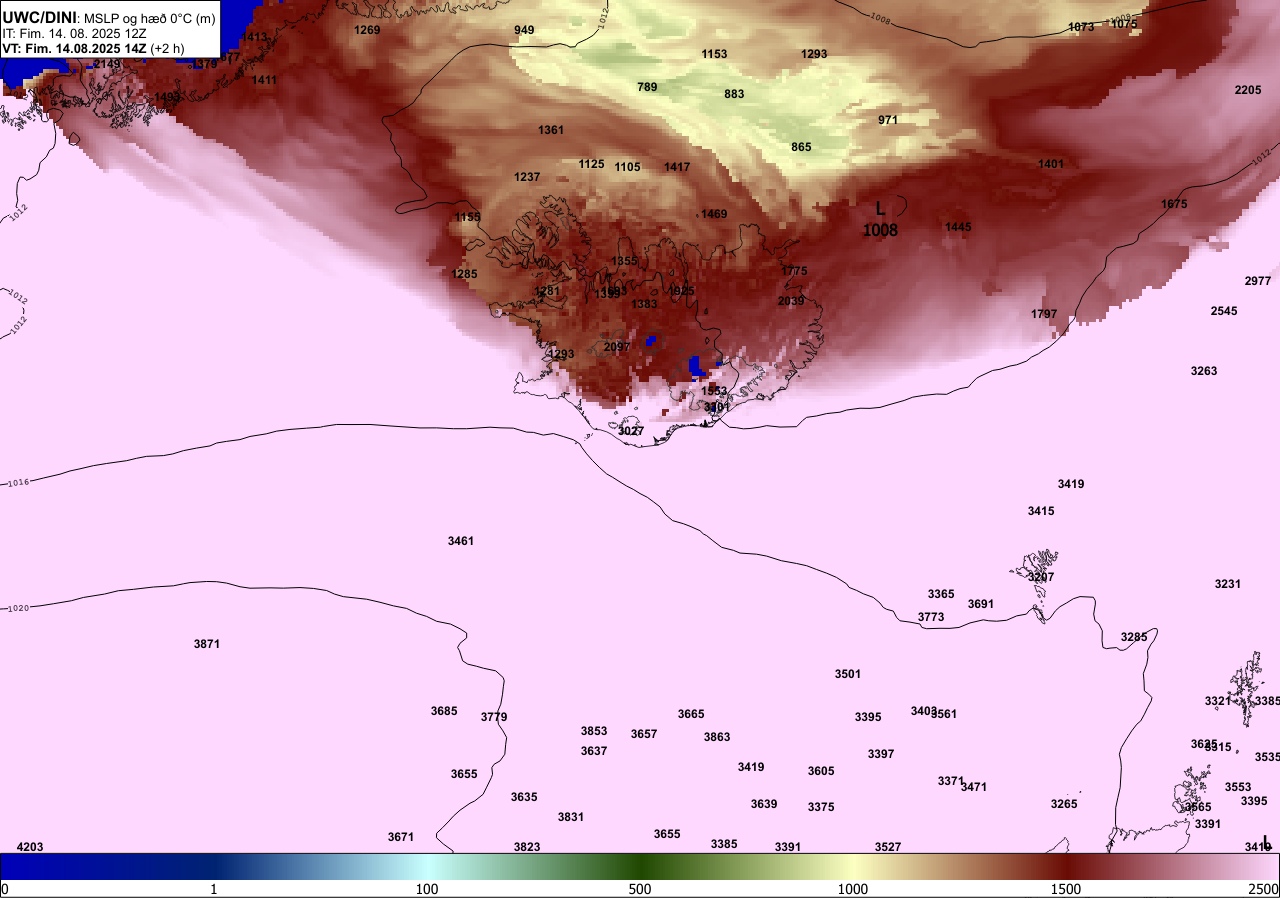Click the dark green color scale section above 500
This screenshot has width=1280, height=898.
point(640,867)
